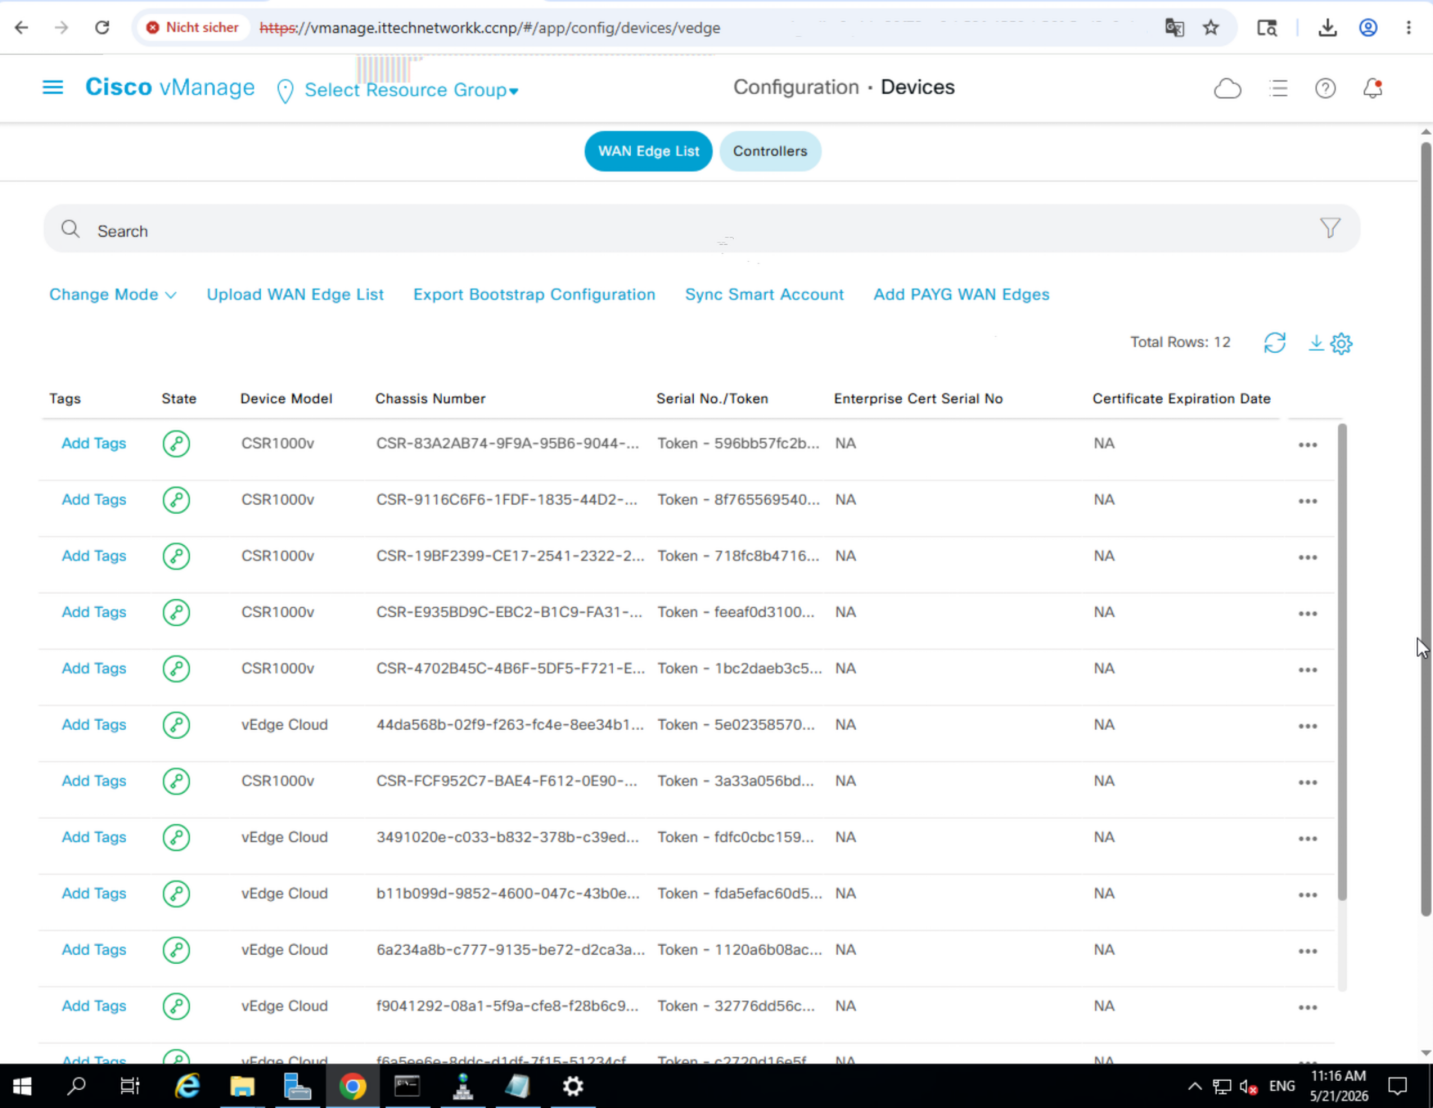Click the filter funnel icon in search bar
Viewport: 1433px width, 1108px height.
click(x=1329, y=229)
